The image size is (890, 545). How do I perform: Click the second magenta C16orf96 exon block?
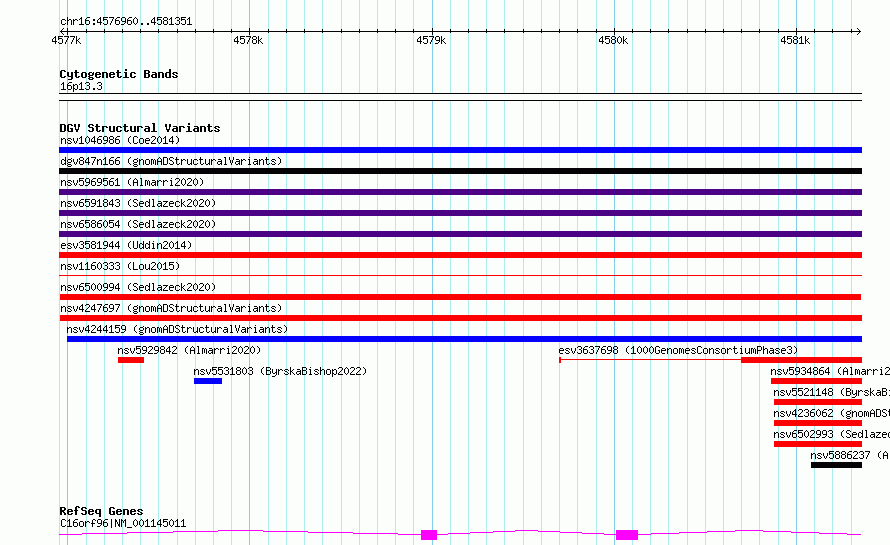click(627, 535)
